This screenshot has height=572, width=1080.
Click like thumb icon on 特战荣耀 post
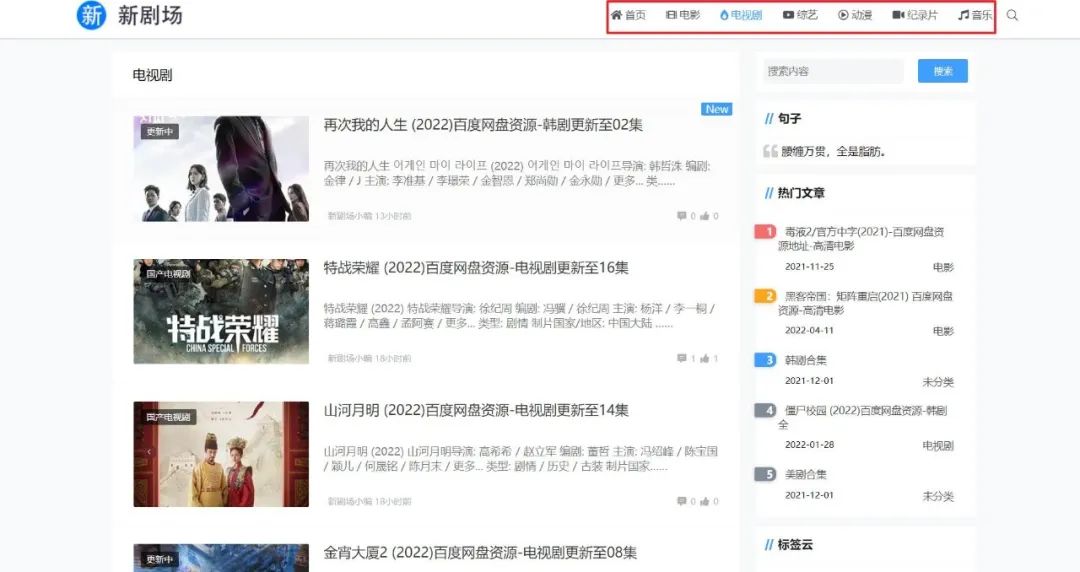coord(705,358)
